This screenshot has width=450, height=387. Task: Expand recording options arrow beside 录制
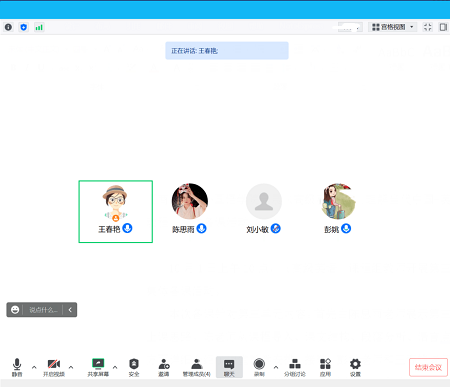pos(276,367)
